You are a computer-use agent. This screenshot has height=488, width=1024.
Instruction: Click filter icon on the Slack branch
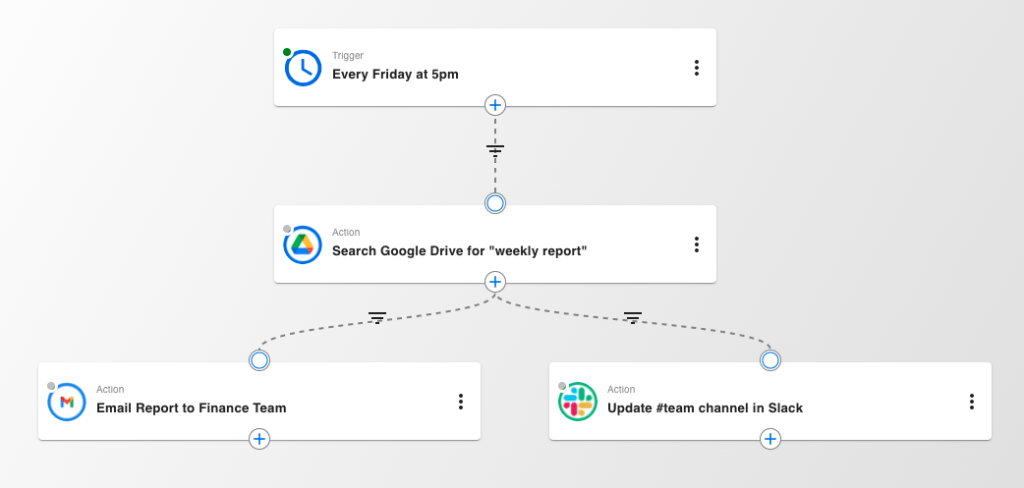(632, 317)
